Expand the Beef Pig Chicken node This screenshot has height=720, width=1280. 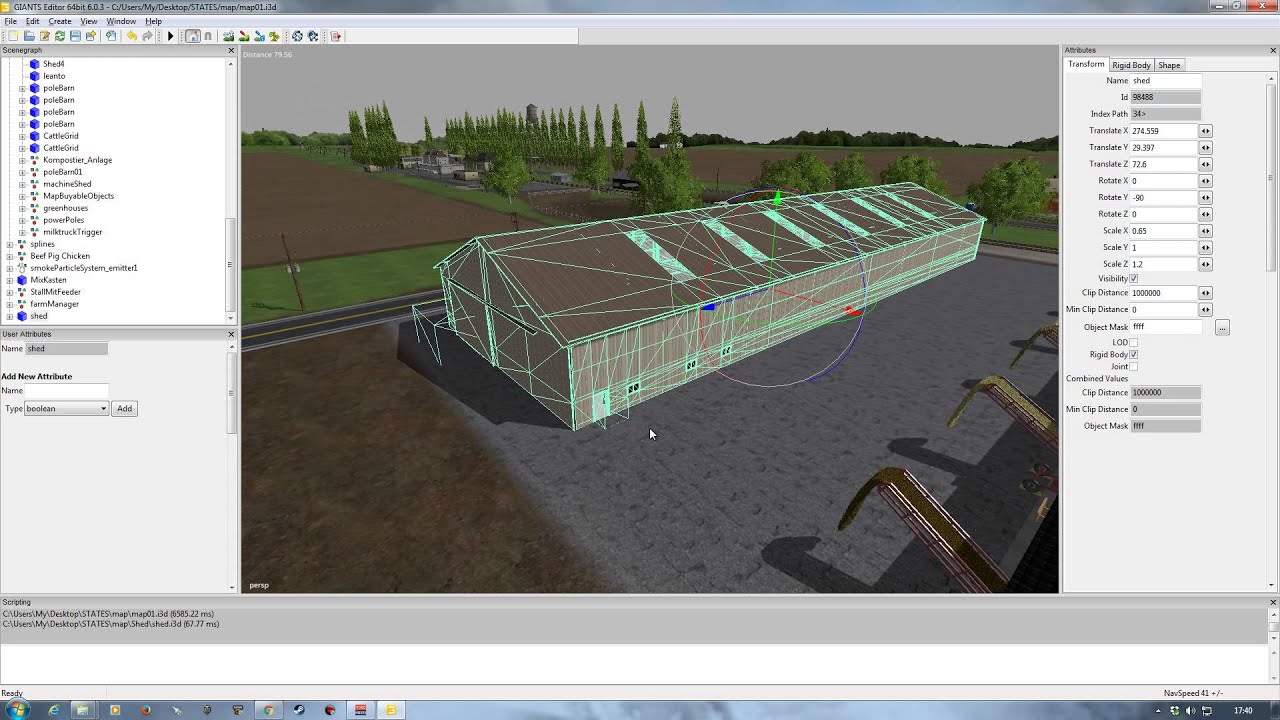[10, 256]
